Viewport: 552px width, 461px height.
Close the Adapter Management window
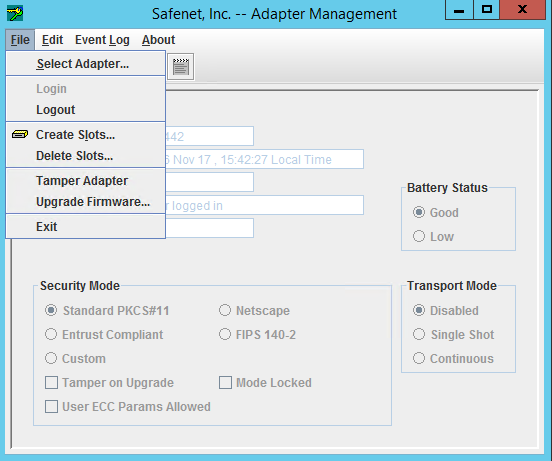point(522,10)
